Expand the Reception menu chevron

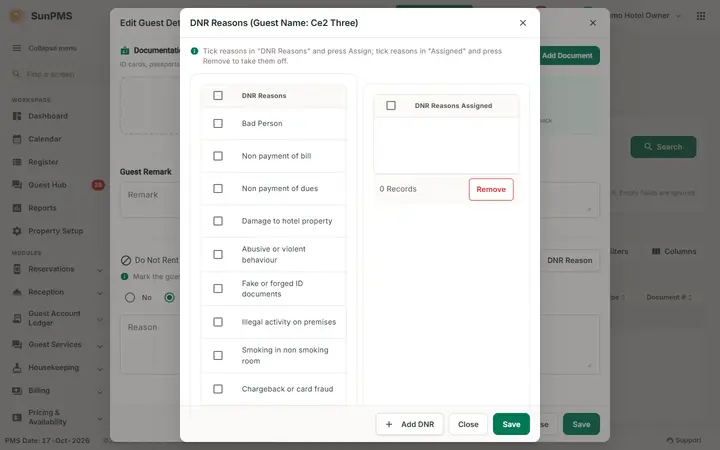(100, 293)
